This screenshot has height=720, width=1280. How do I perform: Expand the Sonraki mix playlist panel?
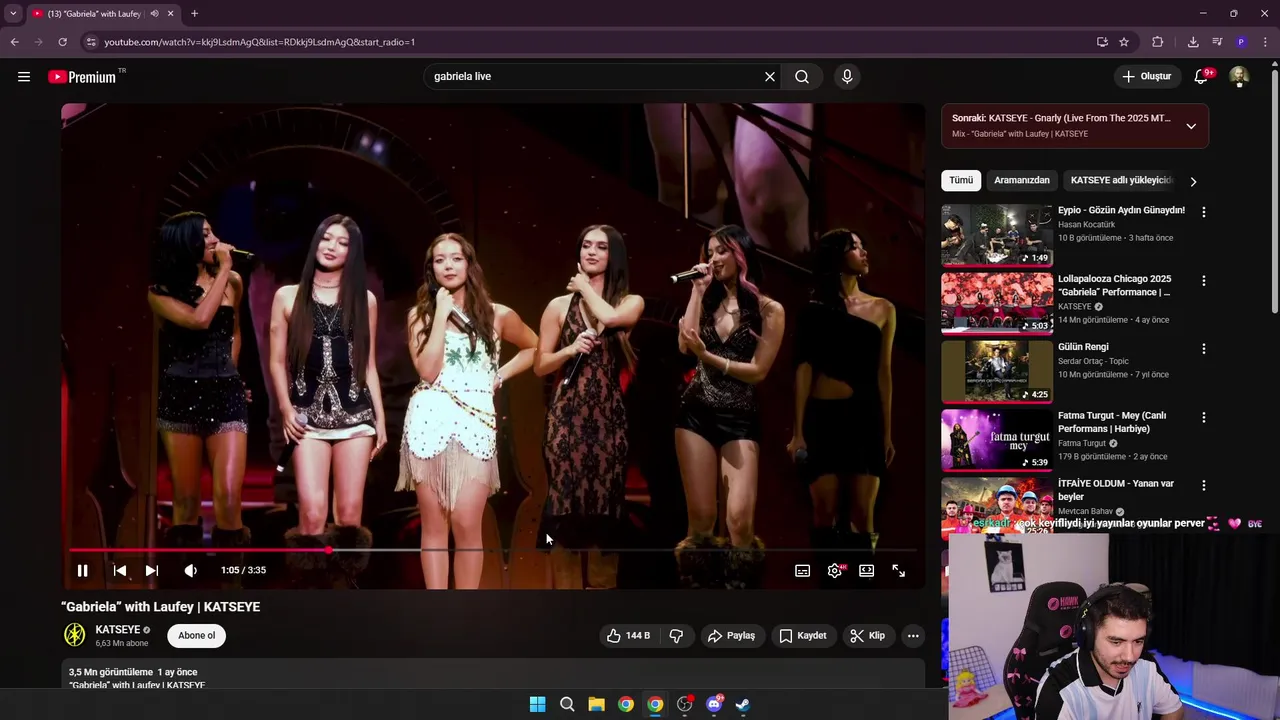(1191, 126)
